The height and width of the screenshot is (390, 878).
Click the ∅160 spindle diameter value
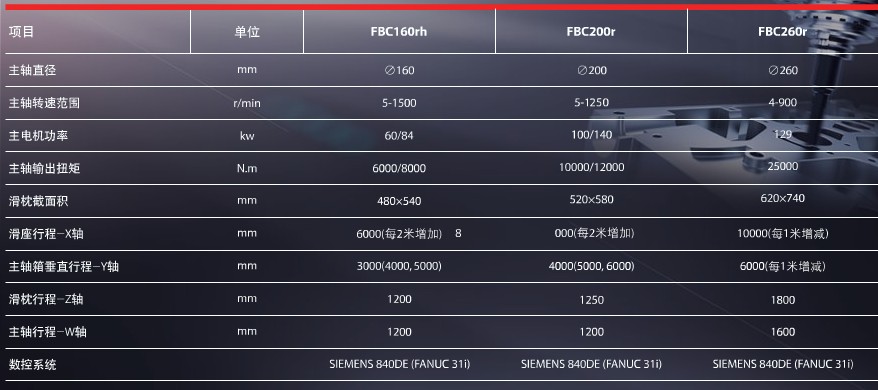click(x=399, y=71)
